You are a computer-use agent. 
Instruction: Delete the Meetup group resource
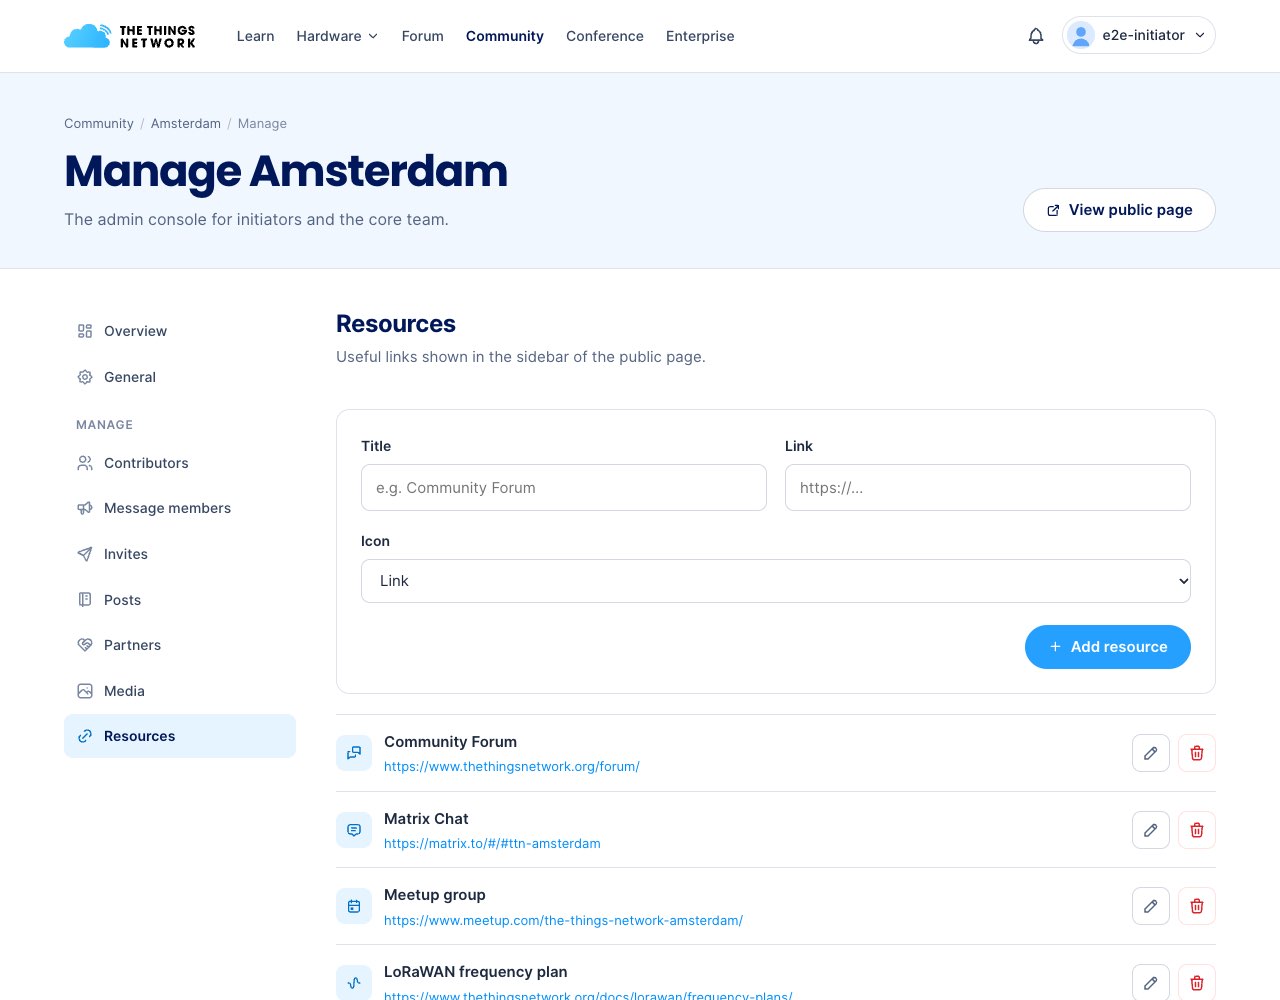1197,906
